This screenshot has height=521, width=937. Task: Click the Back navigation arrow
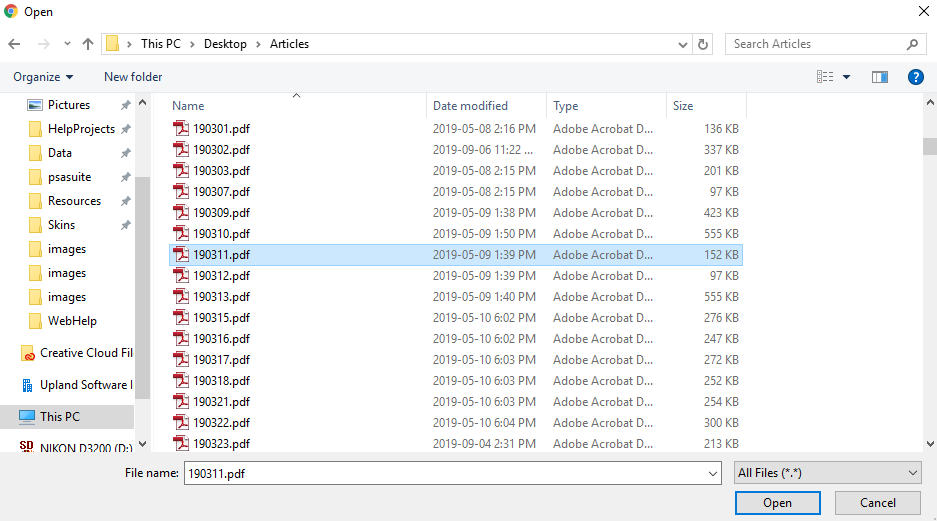click(14, 44)
